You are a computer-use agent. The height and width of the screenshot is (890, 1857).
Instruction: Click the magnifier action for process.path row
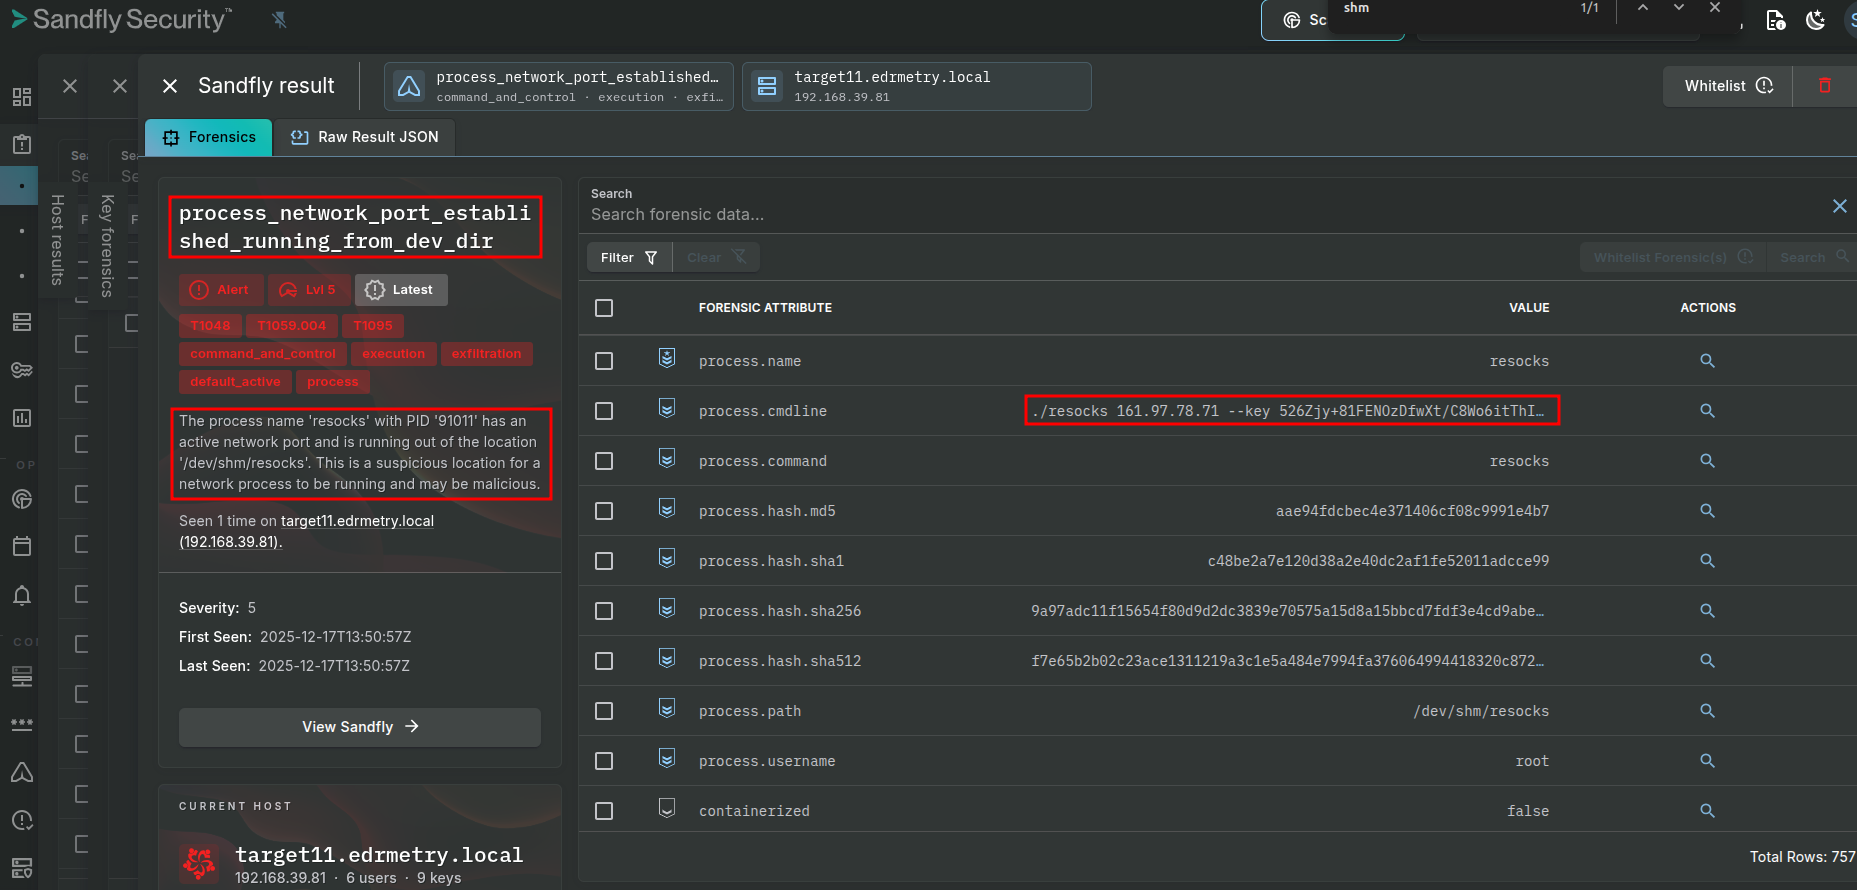[x=1707, y=711]
